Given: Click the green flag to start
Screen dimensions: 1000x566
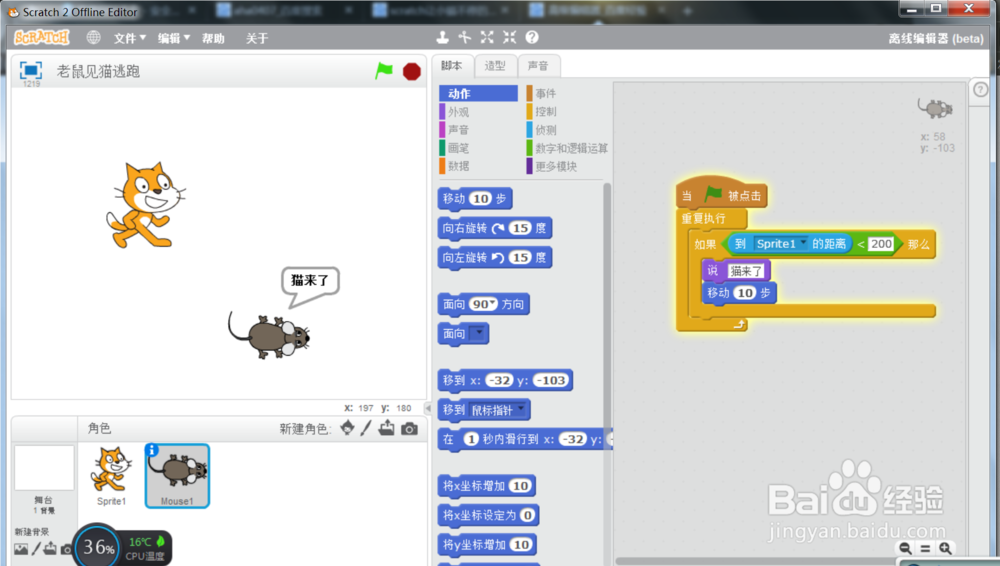Looking at the screenshot, I should pos(384,71).
